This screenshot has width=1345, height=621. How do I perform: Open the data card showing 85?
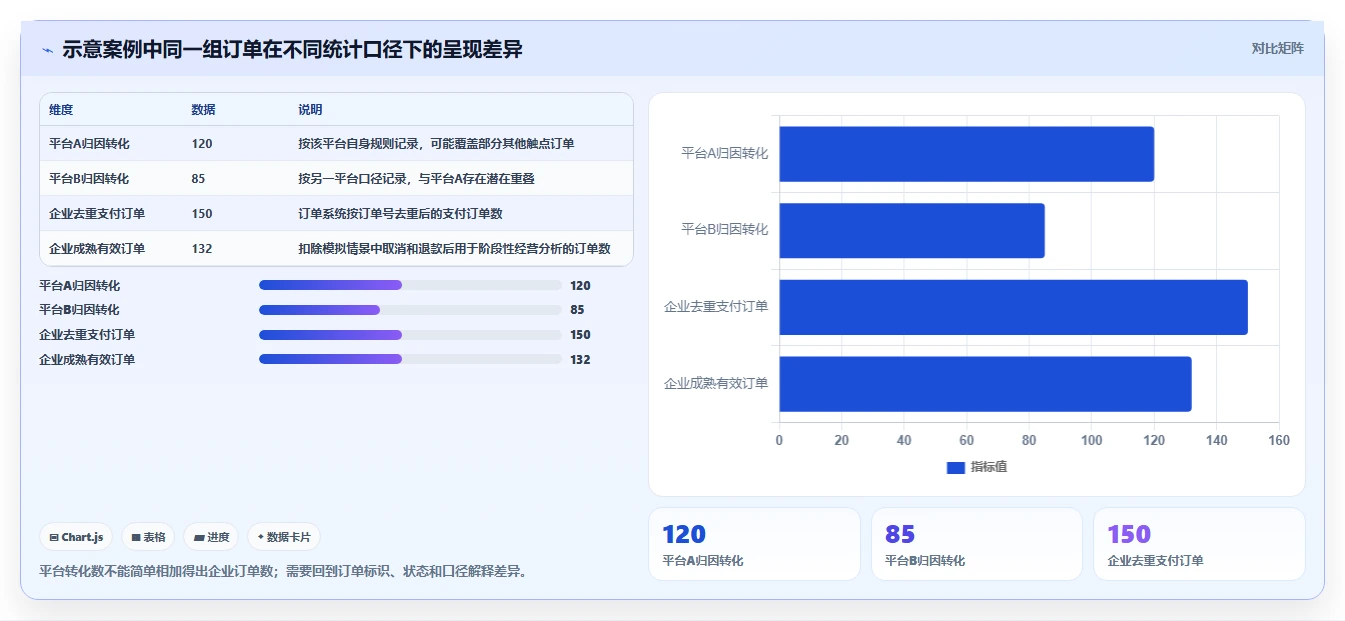(976, 544)
